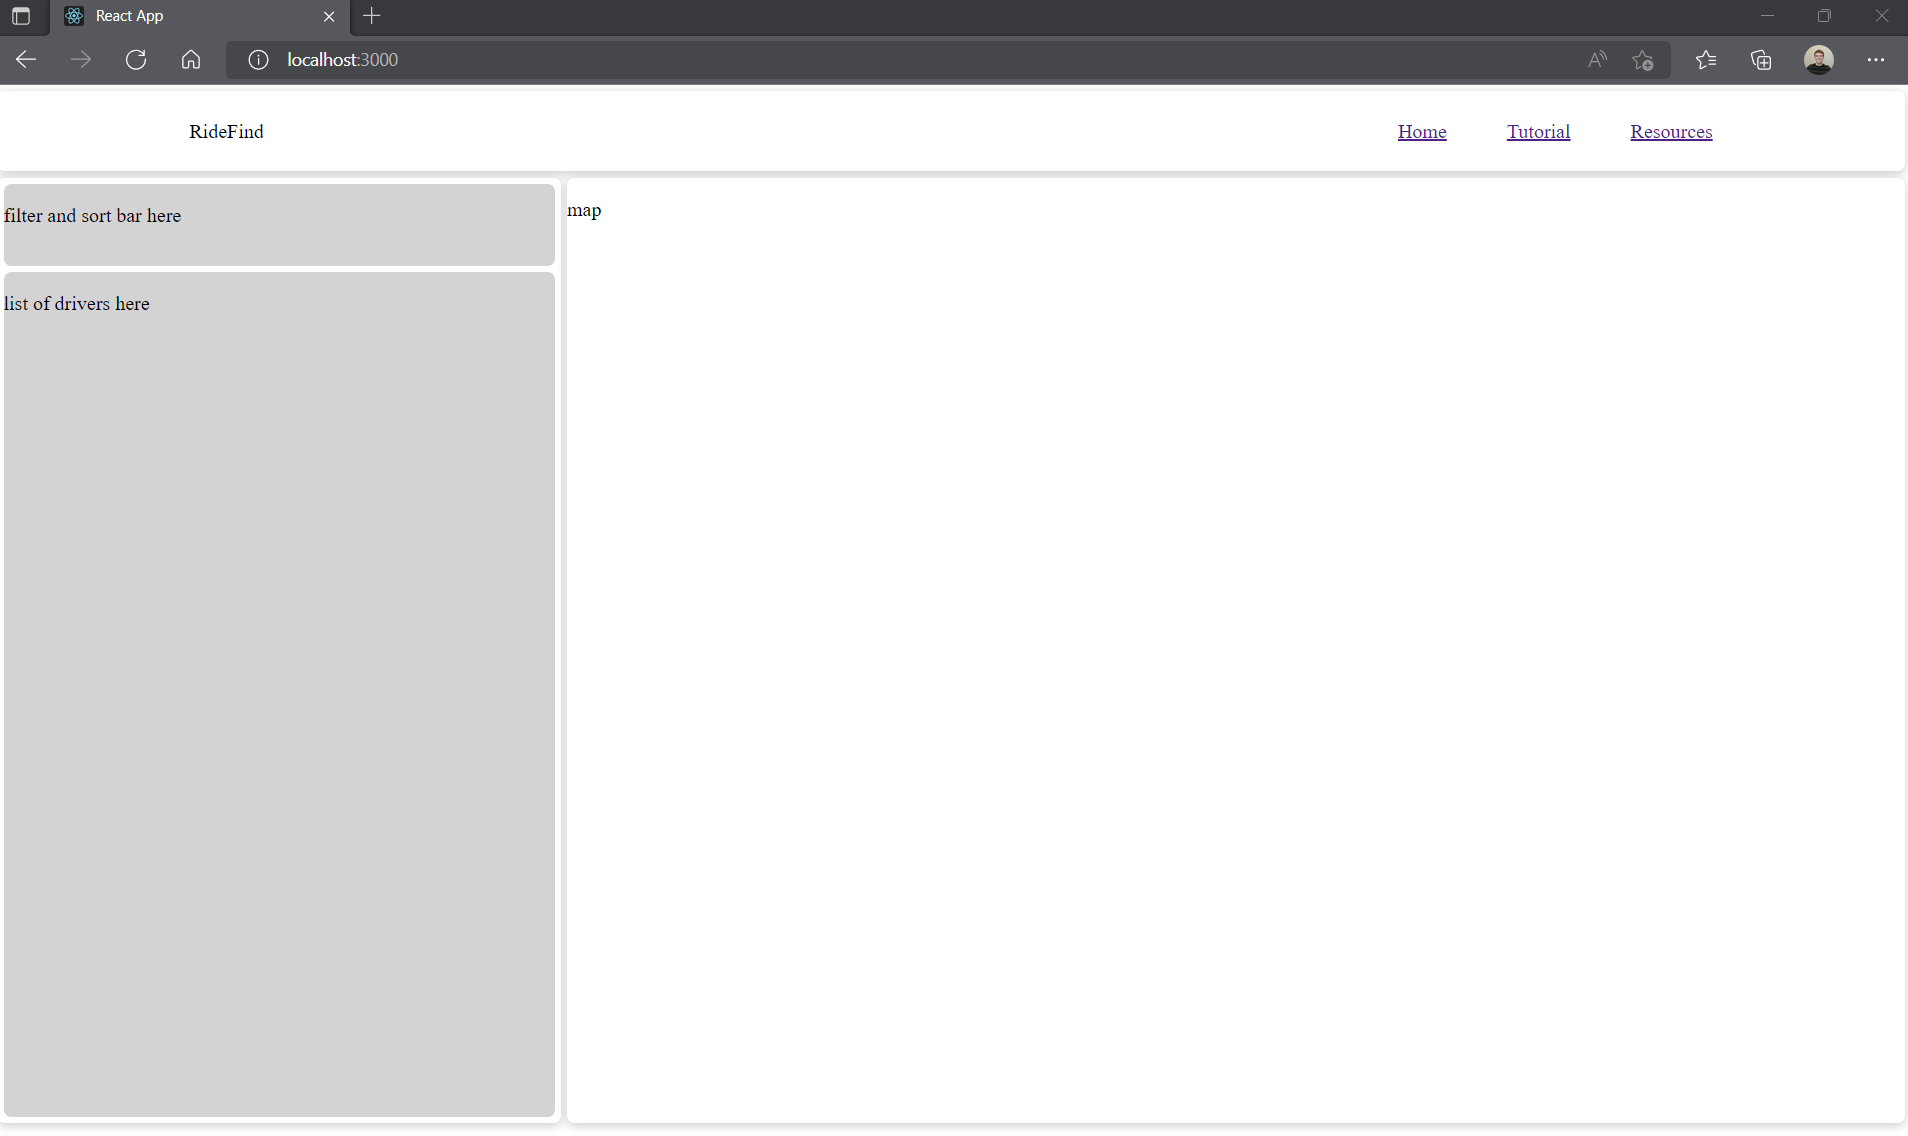
Task: Open the Resources navigation link
Action: tap(1670, 132)
